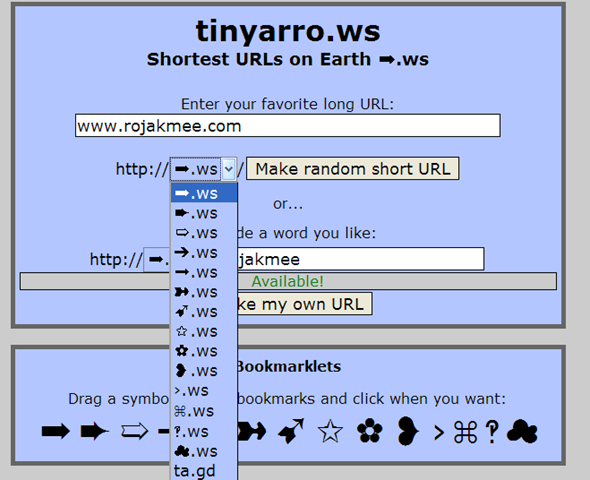The image size is (590, 480).
Task: Pick the thin heavy arrow .ws option
Action: (204, 252)
